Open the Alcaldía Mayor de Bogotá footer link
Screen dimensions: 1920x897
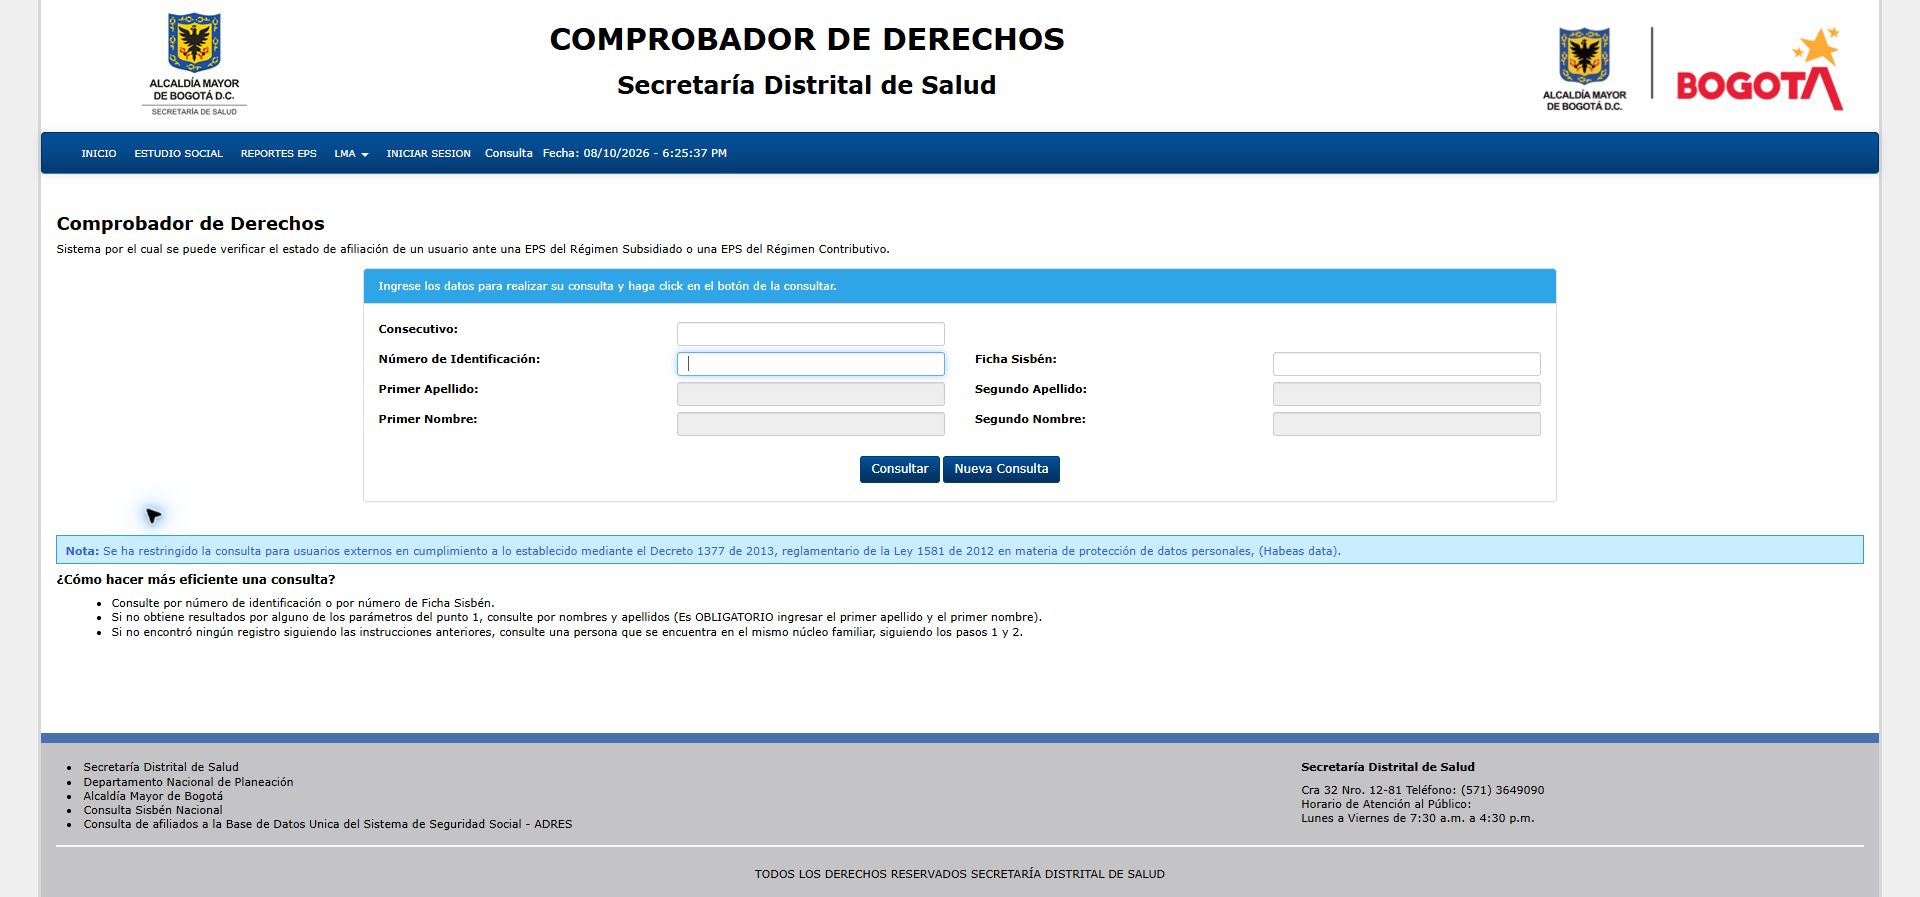click(153, 797)
